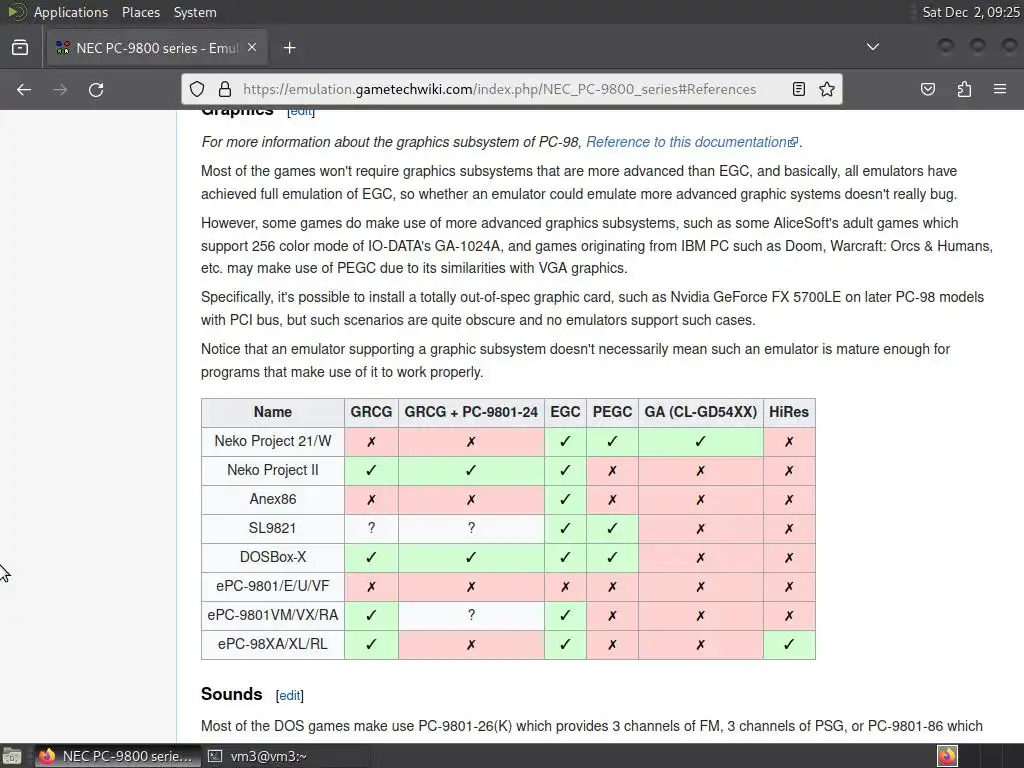1024x768 pixels.
Task: Click the tracking protection shield icon
Action: pos(197,89)
